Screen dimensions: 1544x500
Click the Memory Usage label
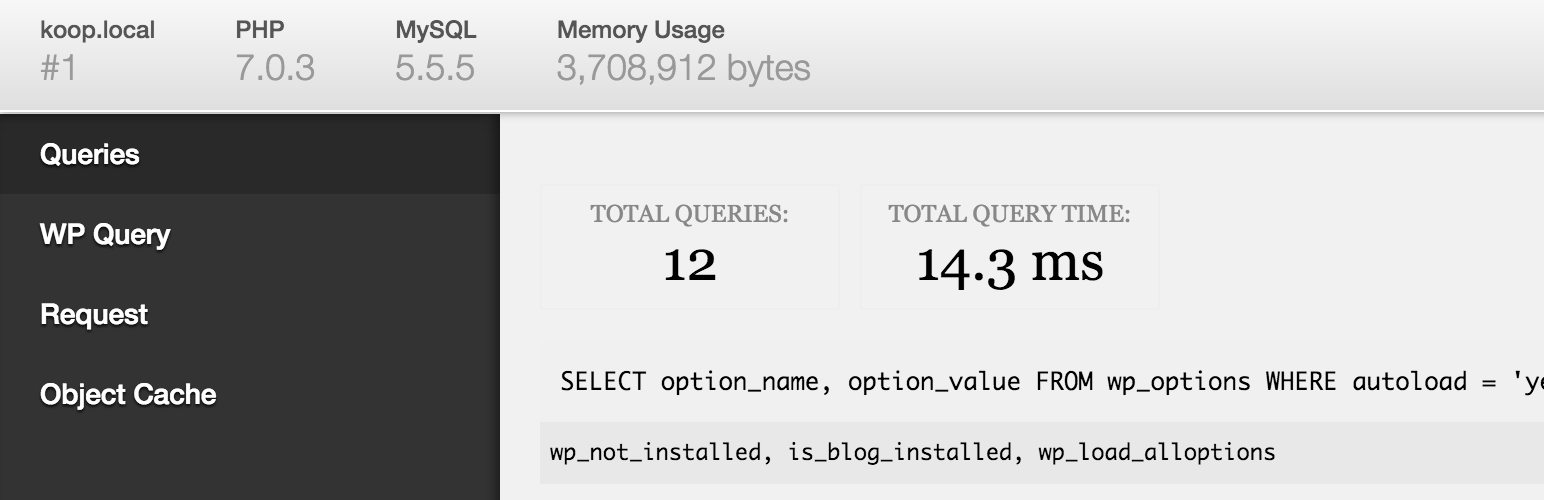pyautogui.click(x=640, y=31)
